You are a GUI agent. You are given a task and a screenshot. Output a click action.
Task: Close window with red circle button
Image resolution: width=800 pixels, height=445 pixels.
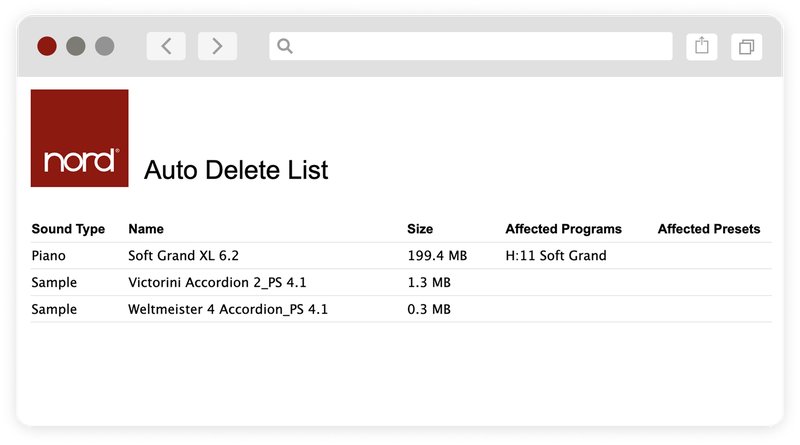tap(47, 46)
